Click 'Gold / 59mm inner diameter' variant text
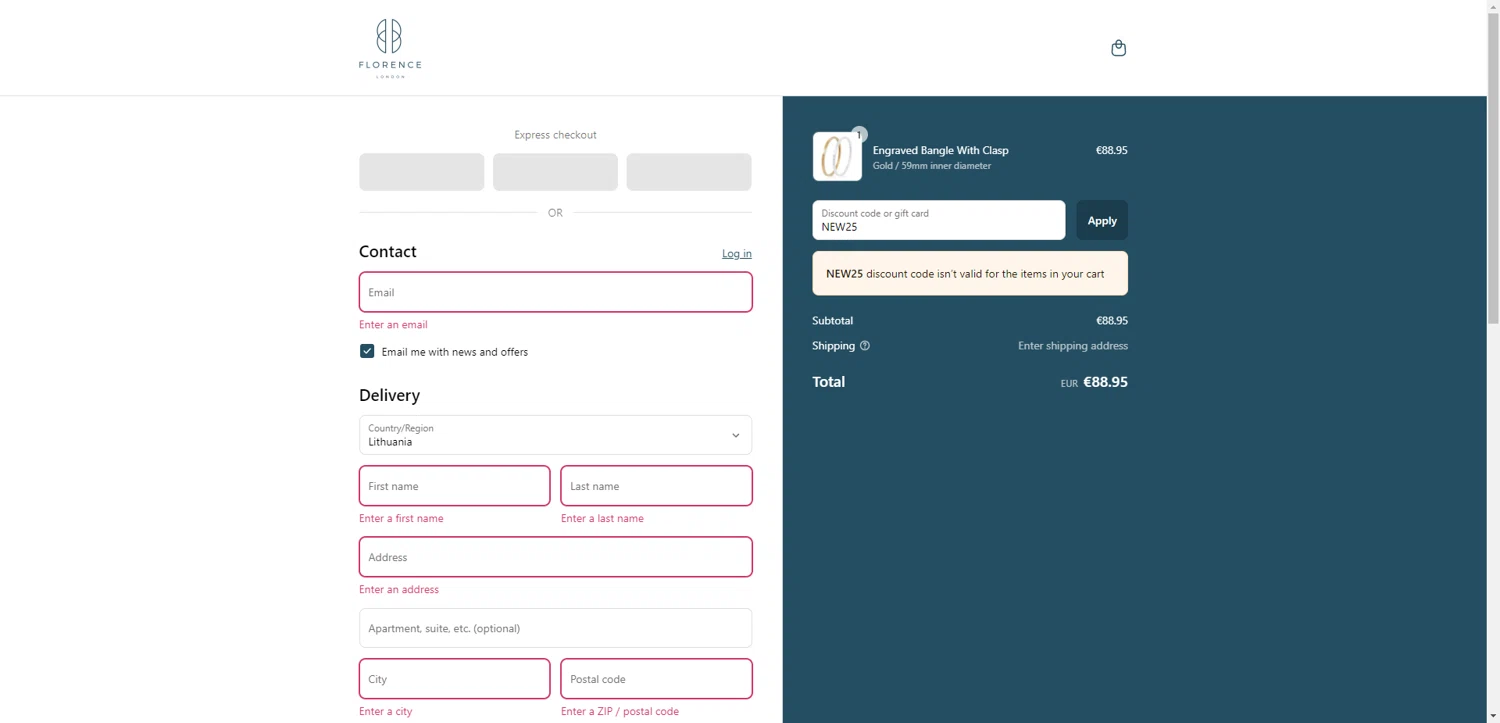Screen dimensions: 1500x723 pos(932,166)
